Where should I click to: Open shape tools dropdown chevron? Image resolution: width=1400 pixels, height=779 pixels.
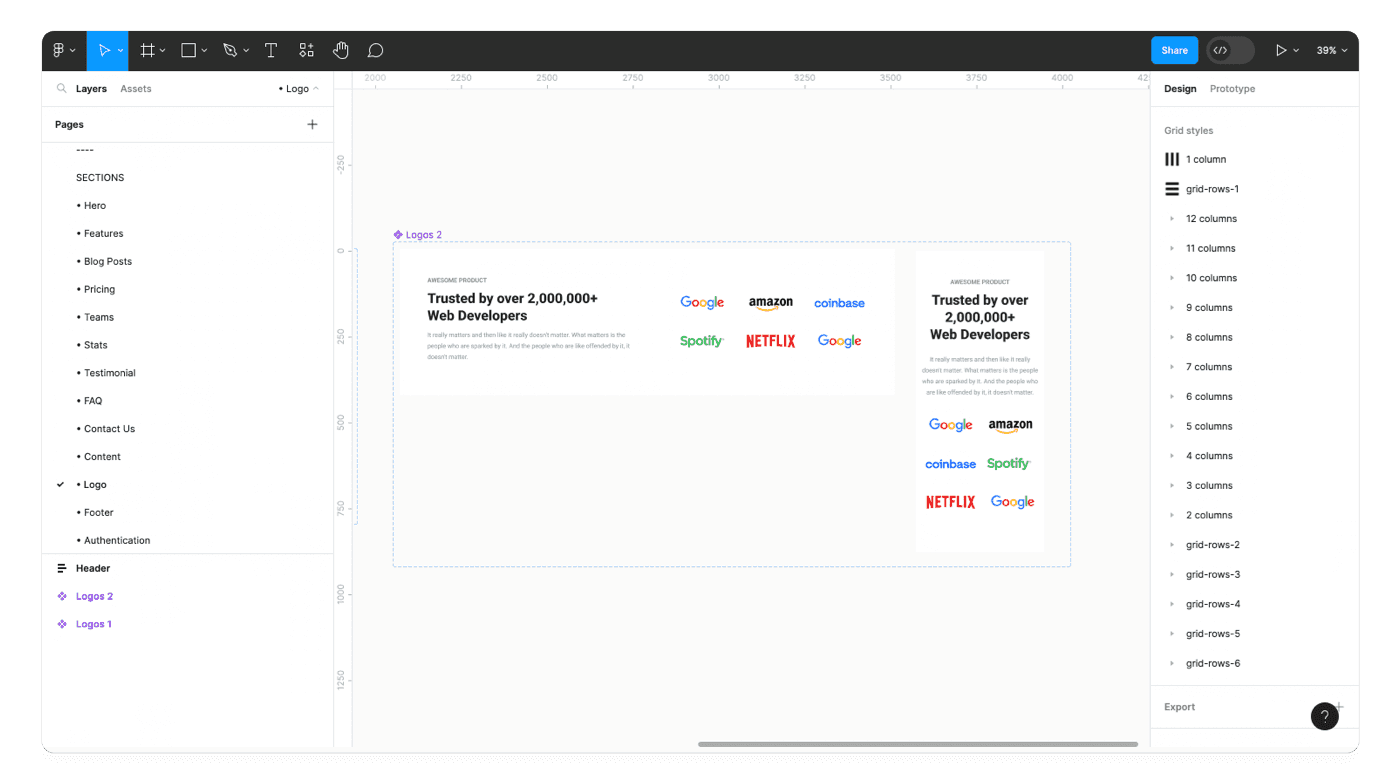204,51
